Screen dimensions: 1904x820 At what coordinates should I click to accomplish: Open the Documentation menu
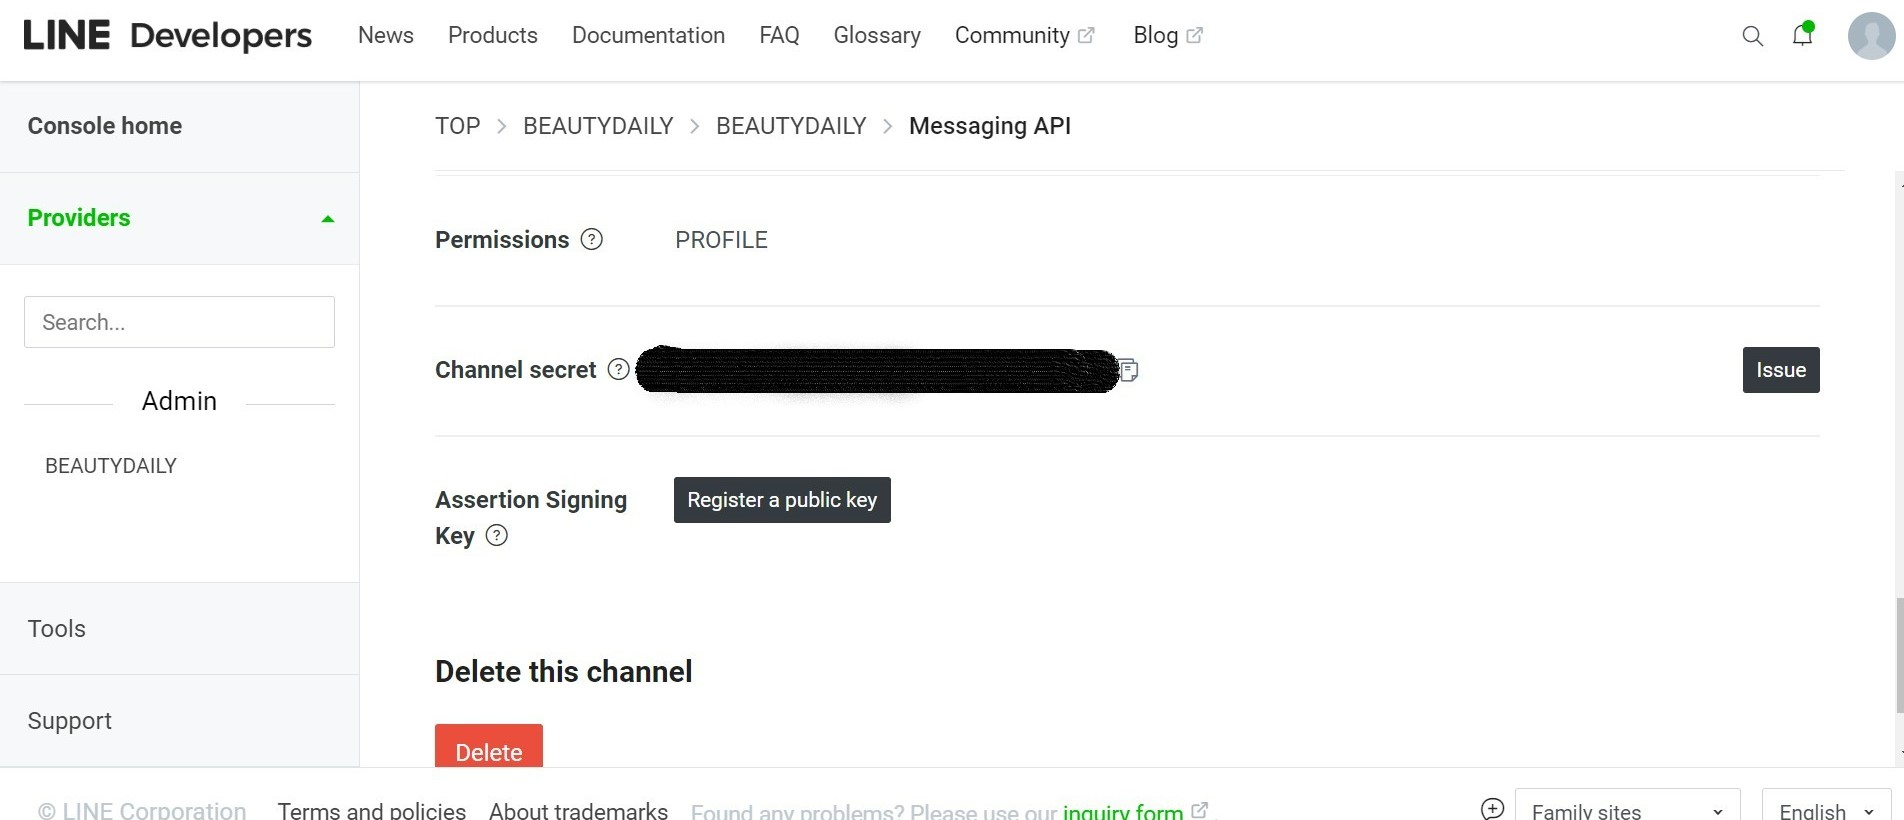pyautogui.click(x=648, y=36)
